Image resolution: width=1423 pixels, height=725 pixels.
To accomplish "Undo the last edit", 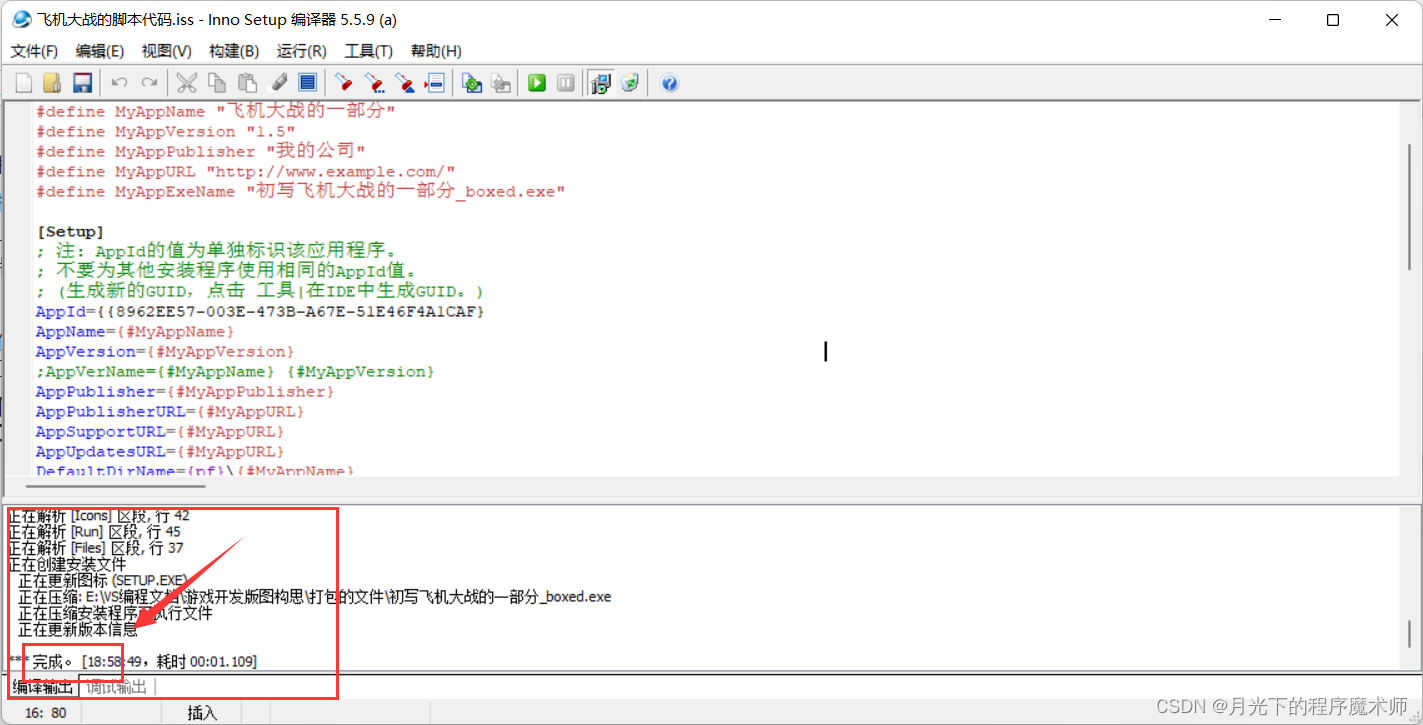I will point(119,83).
